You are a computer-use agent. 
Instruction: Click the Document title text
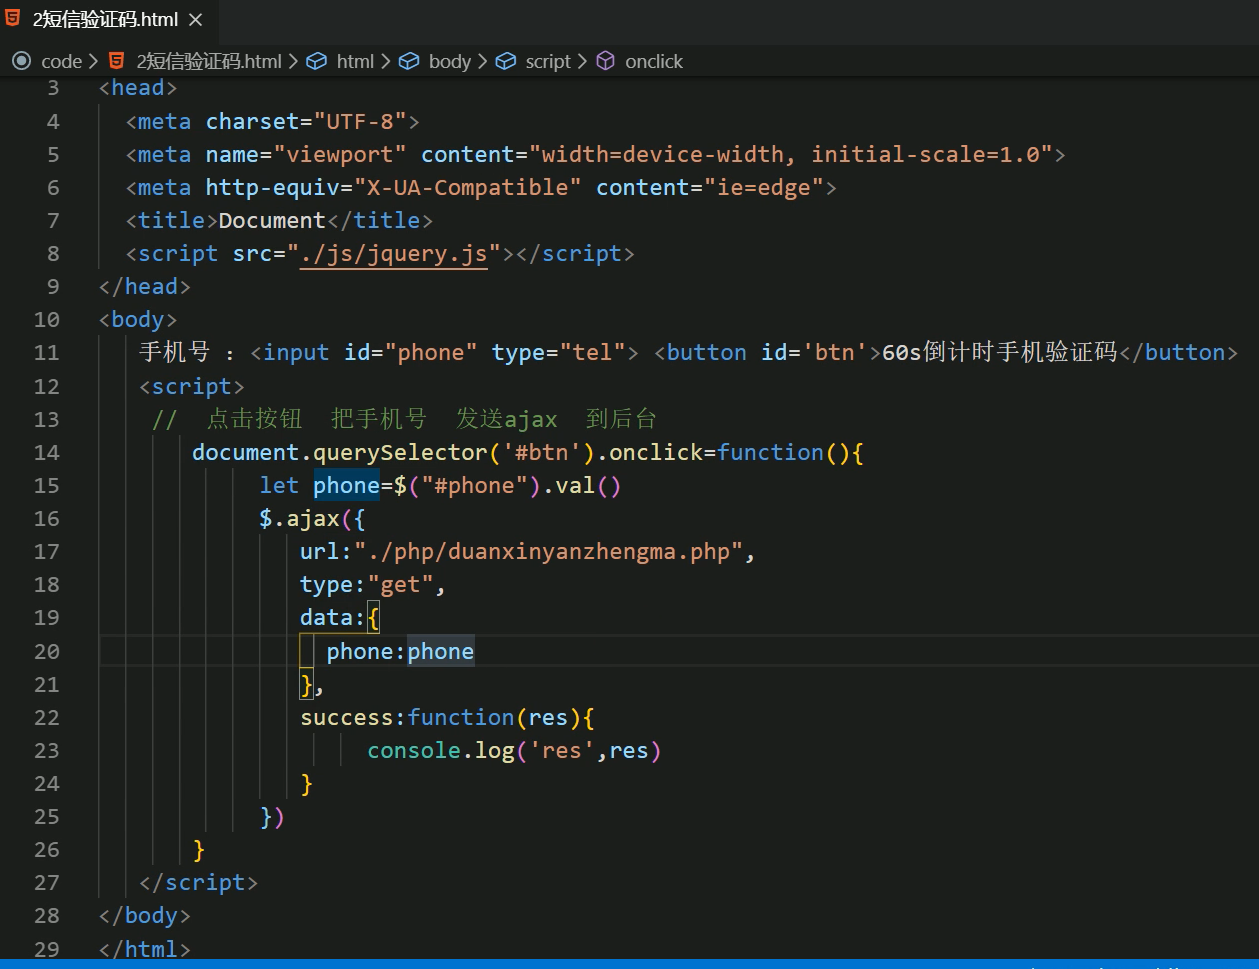tap(272, 221)
